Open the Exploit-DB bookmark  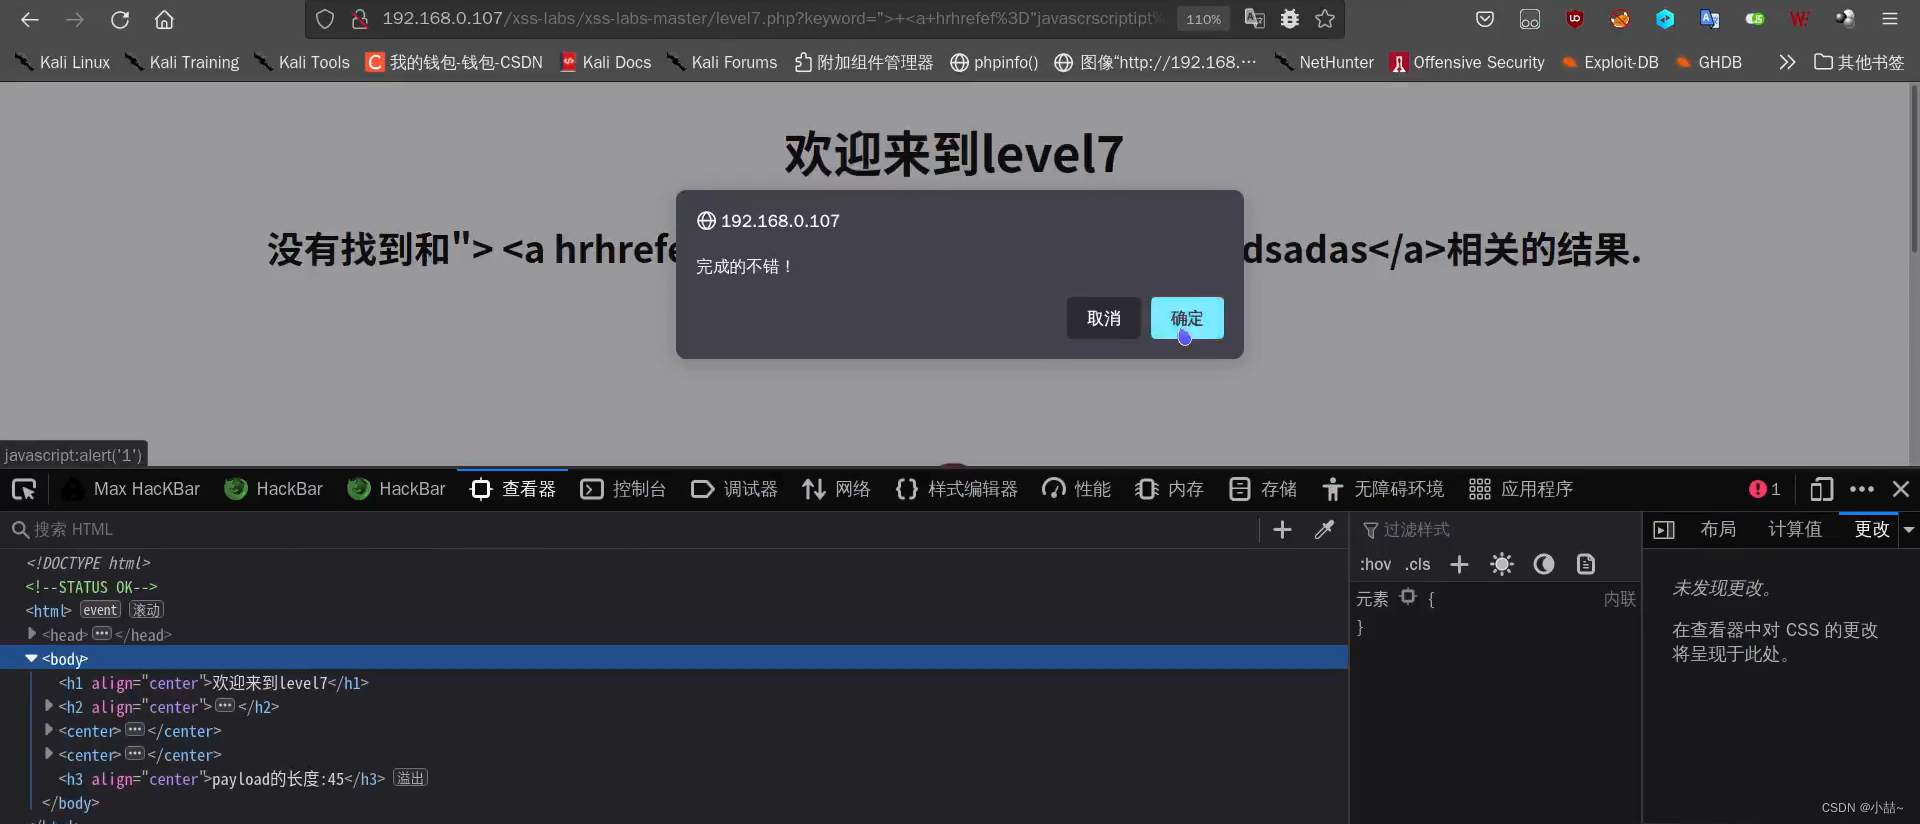1610,62
